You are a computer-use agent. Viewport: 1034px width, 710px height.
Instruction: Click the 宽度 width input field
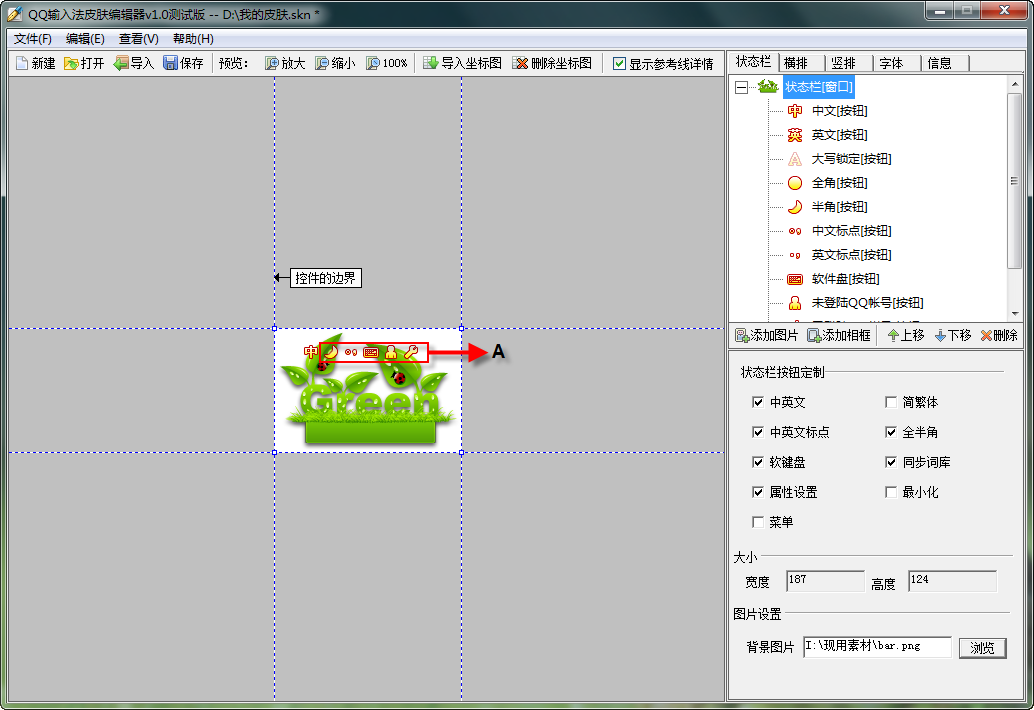click(825, 581)
